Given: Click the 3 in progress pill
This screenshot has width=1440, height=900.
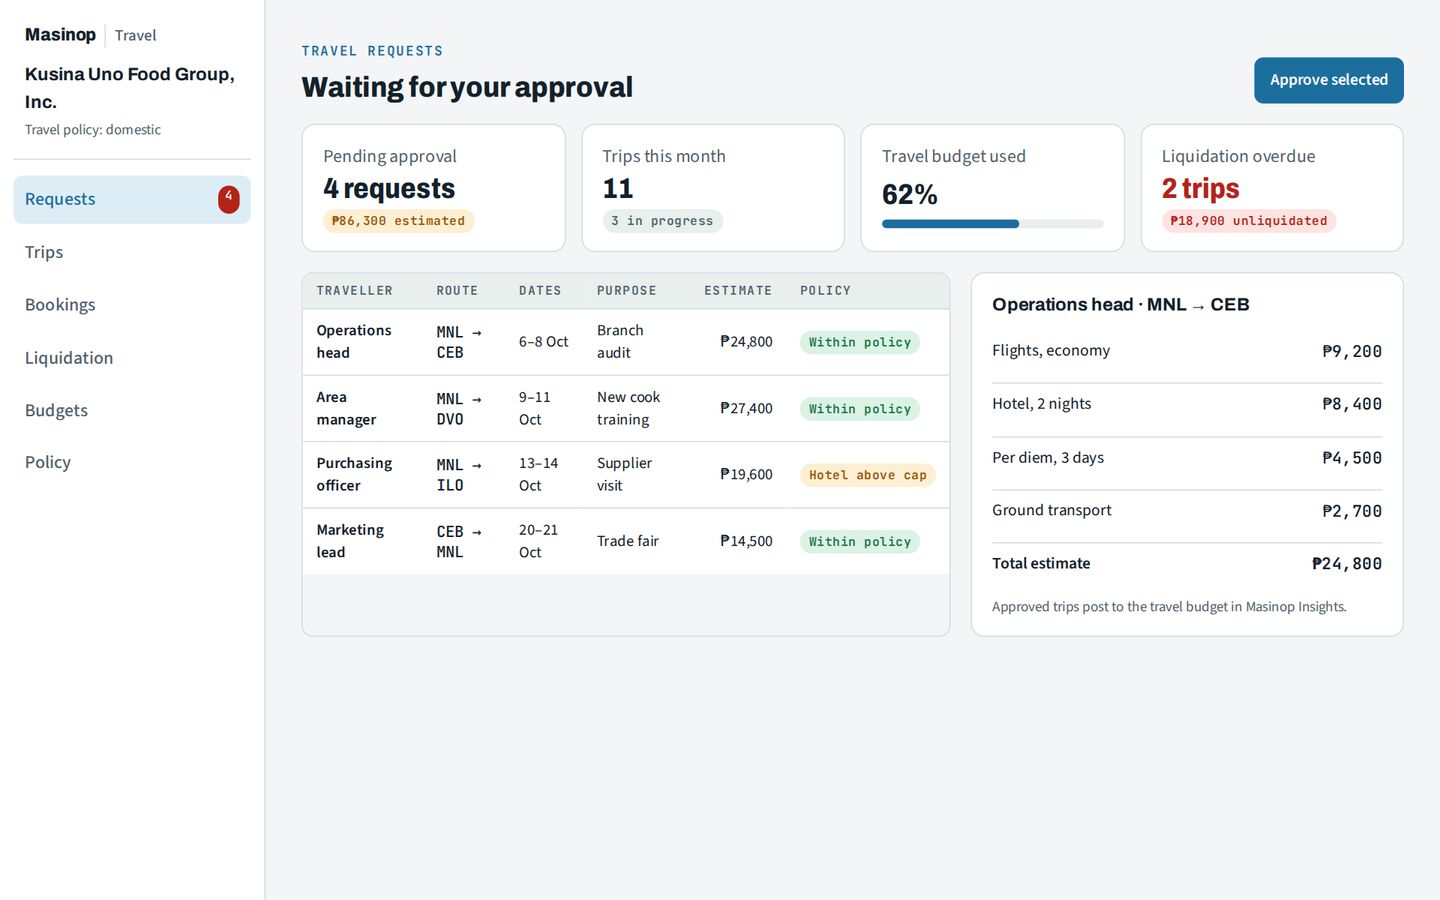Looking at the screenshot, I should [x=662, y=221].
